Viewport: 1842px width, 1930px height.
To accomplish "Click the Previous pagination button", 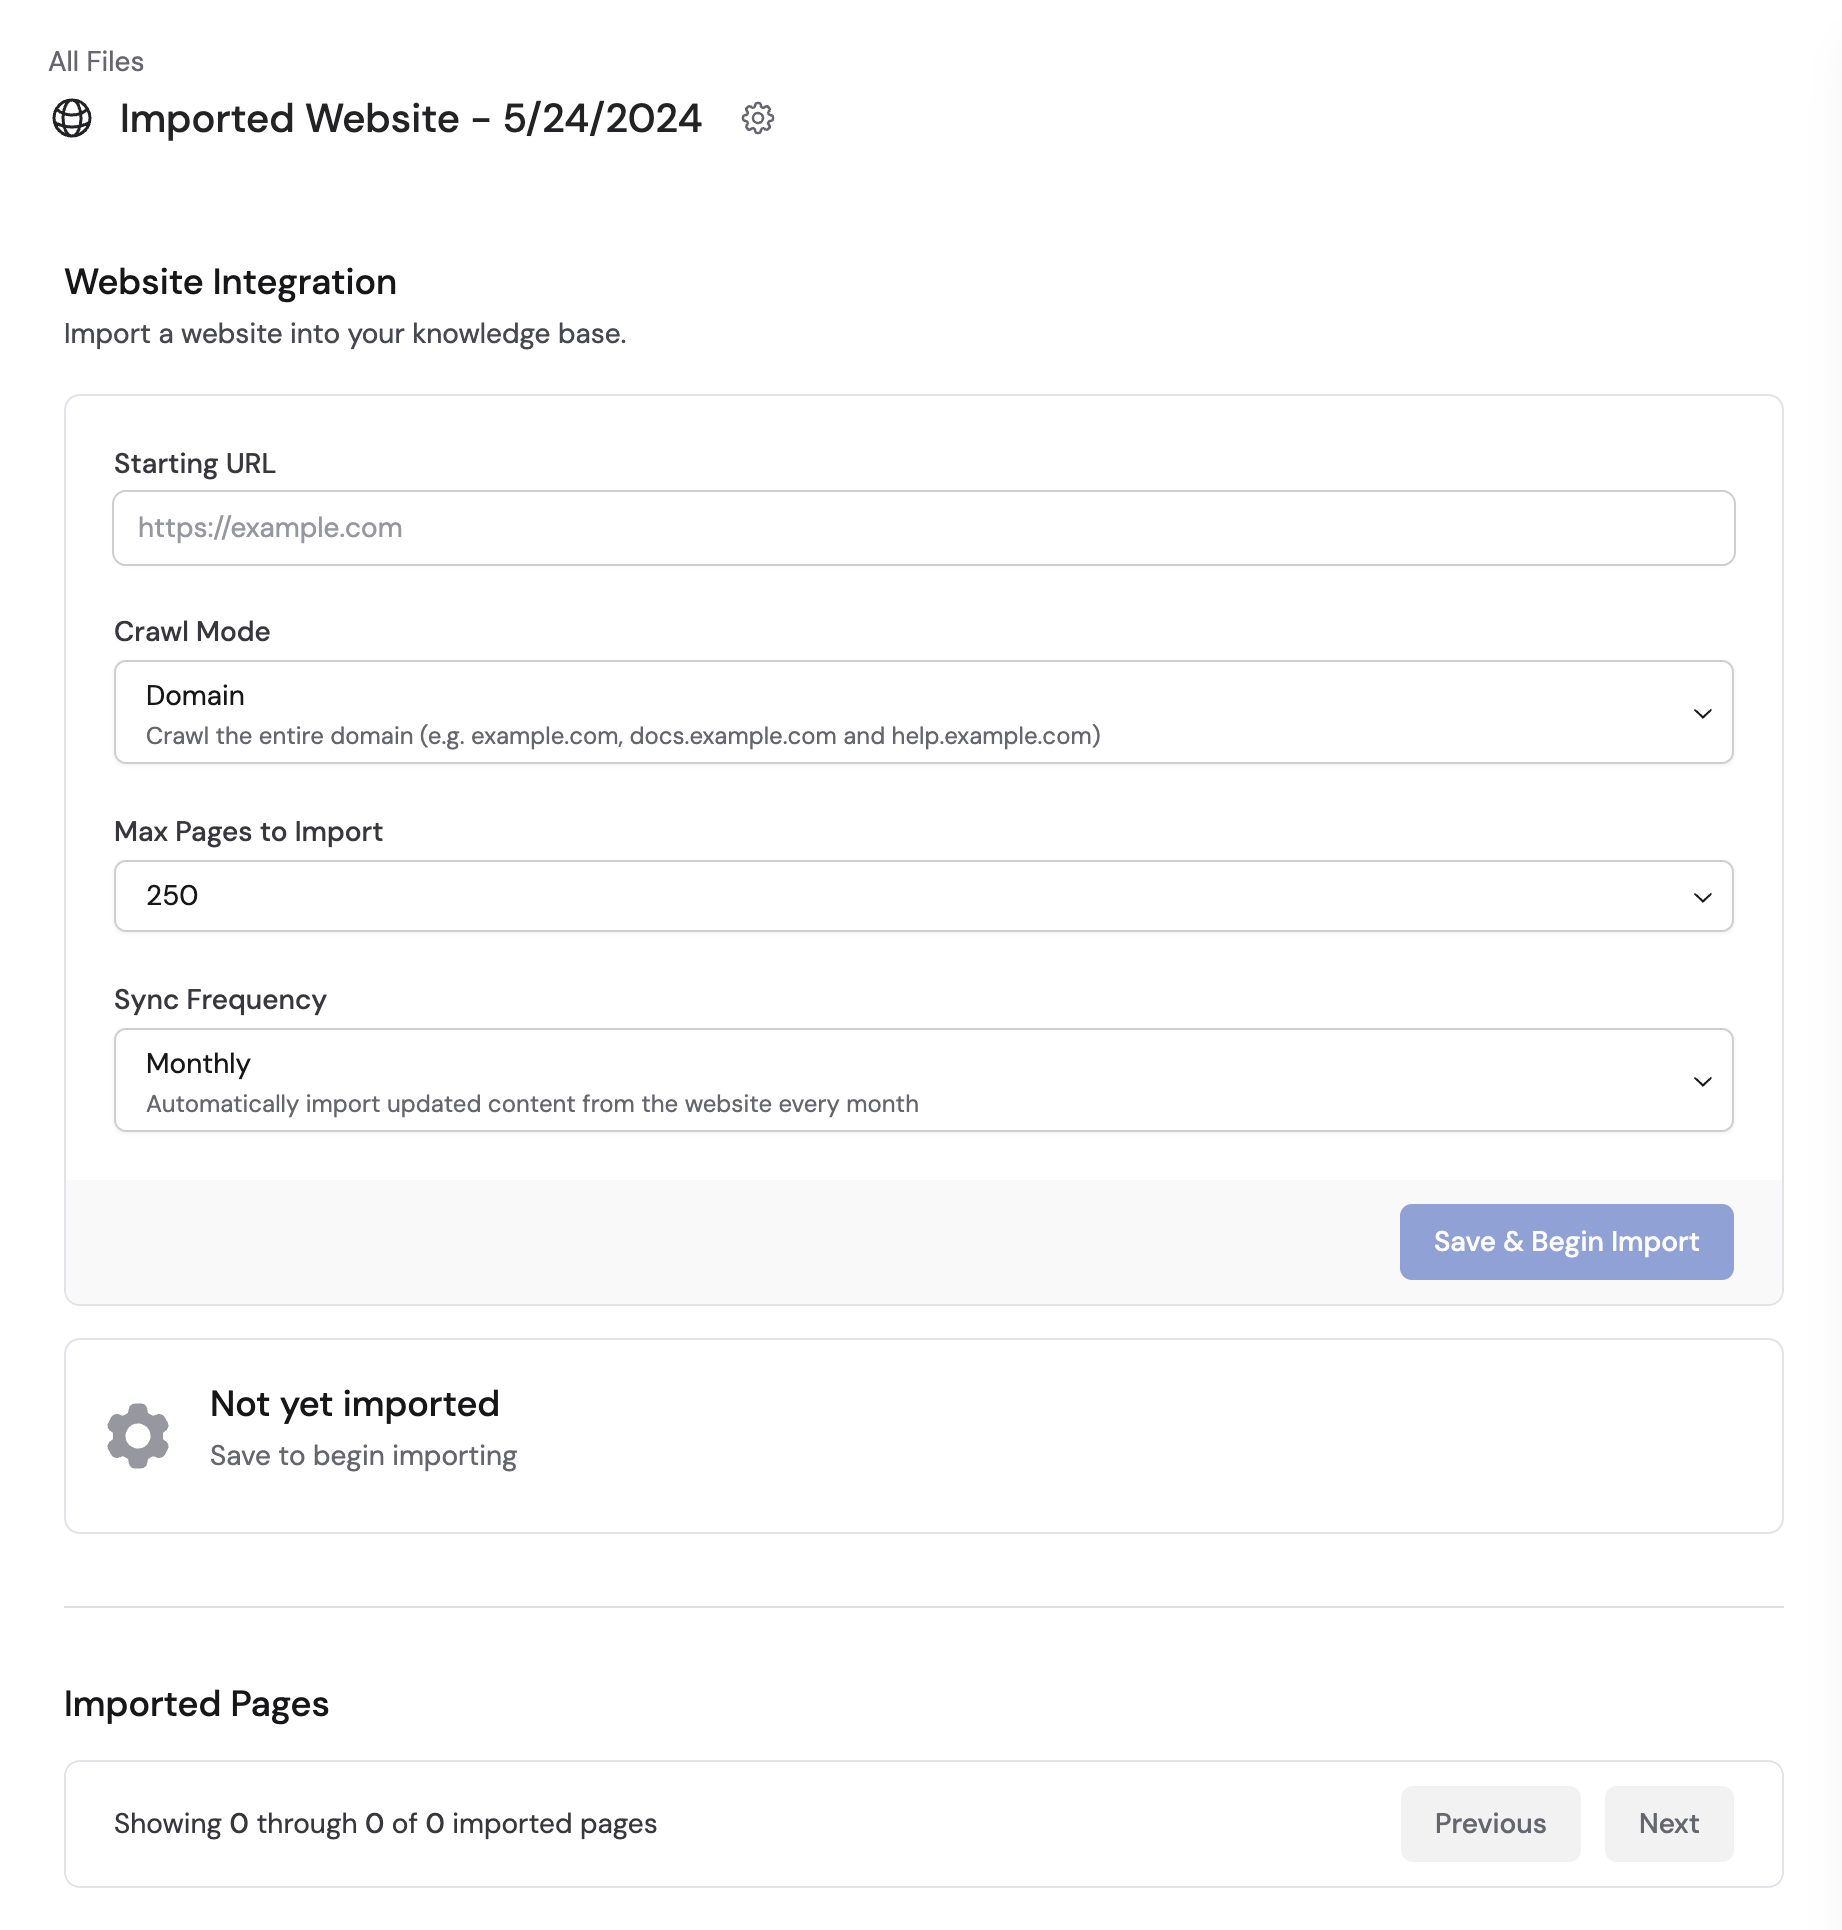I will 1489,1823.
